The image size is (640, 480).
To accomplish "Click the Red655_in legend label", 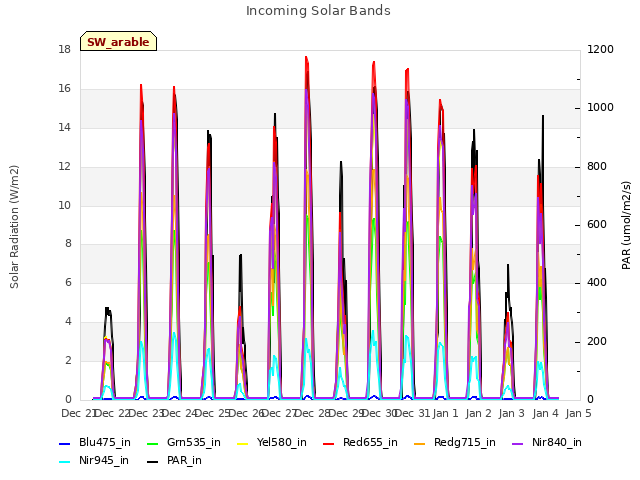I will click(370, 442).
